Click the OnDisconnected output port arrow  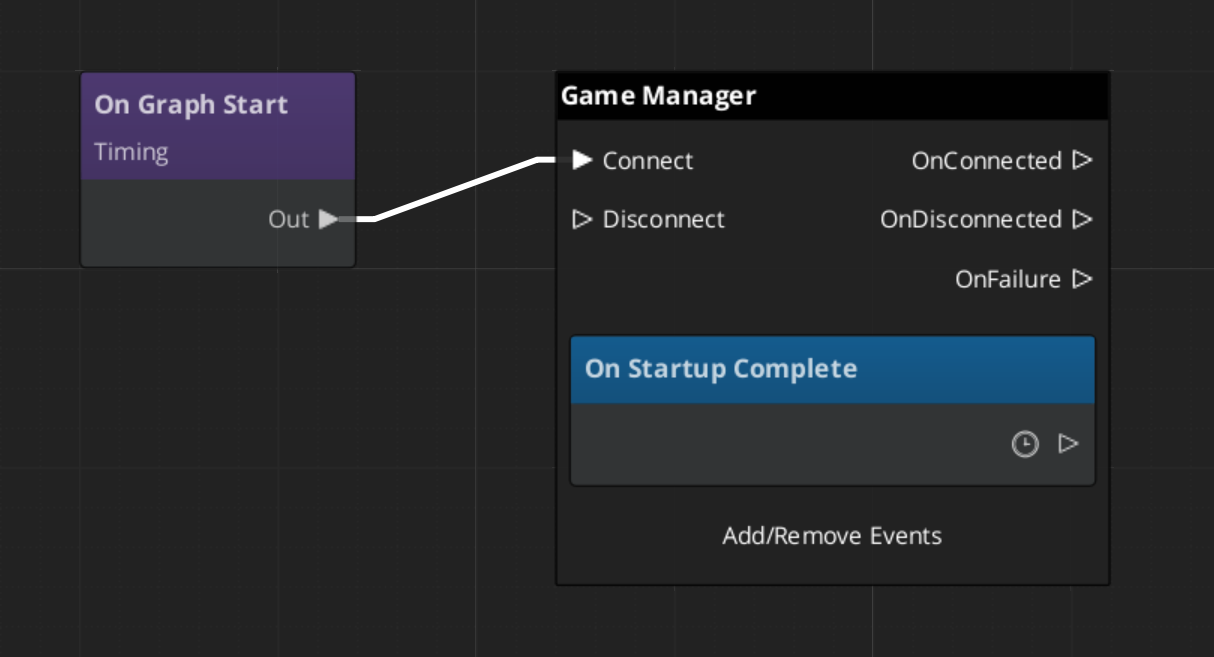[x=1081, y=219]
